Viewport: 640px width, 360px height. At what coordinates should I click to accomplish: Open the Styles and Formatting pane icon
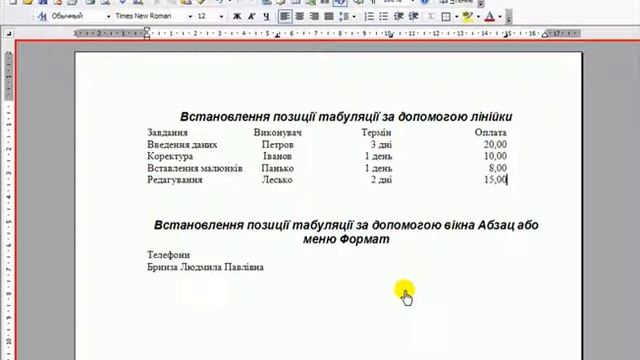point(42,16)
